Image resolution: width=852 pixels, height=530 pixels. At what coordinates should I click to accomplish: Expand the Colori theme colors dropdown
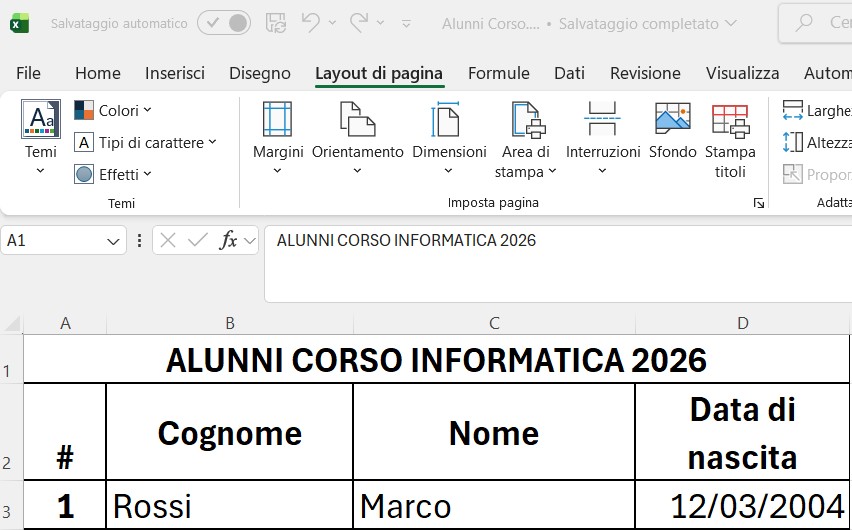[x=113, y=110]
